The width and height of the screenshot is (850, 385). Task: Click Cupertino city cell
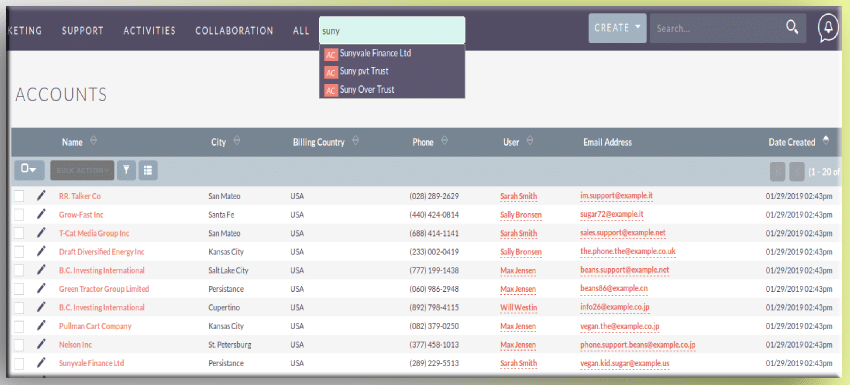coord(223,307)
